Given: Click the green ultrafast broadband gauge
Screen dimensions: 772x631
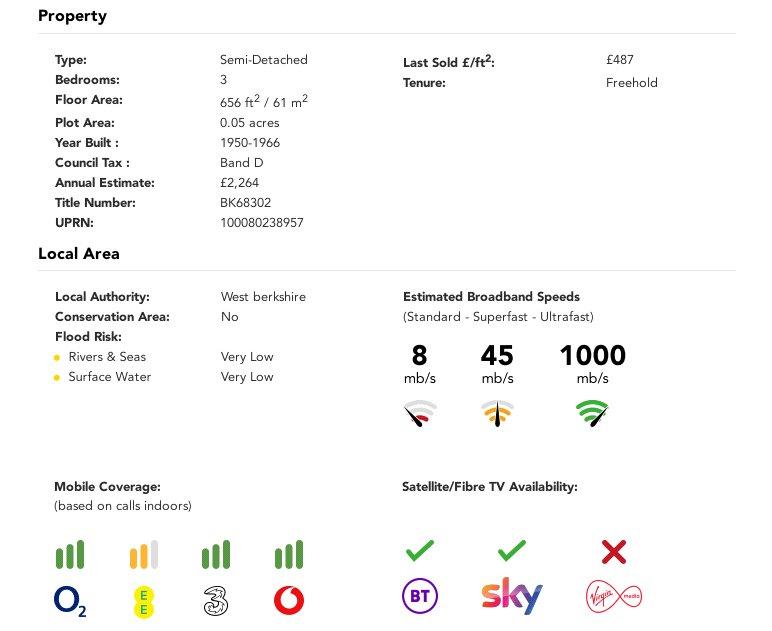Looking at the screenshot, I should pyautogui.click(x=592, y=413).
